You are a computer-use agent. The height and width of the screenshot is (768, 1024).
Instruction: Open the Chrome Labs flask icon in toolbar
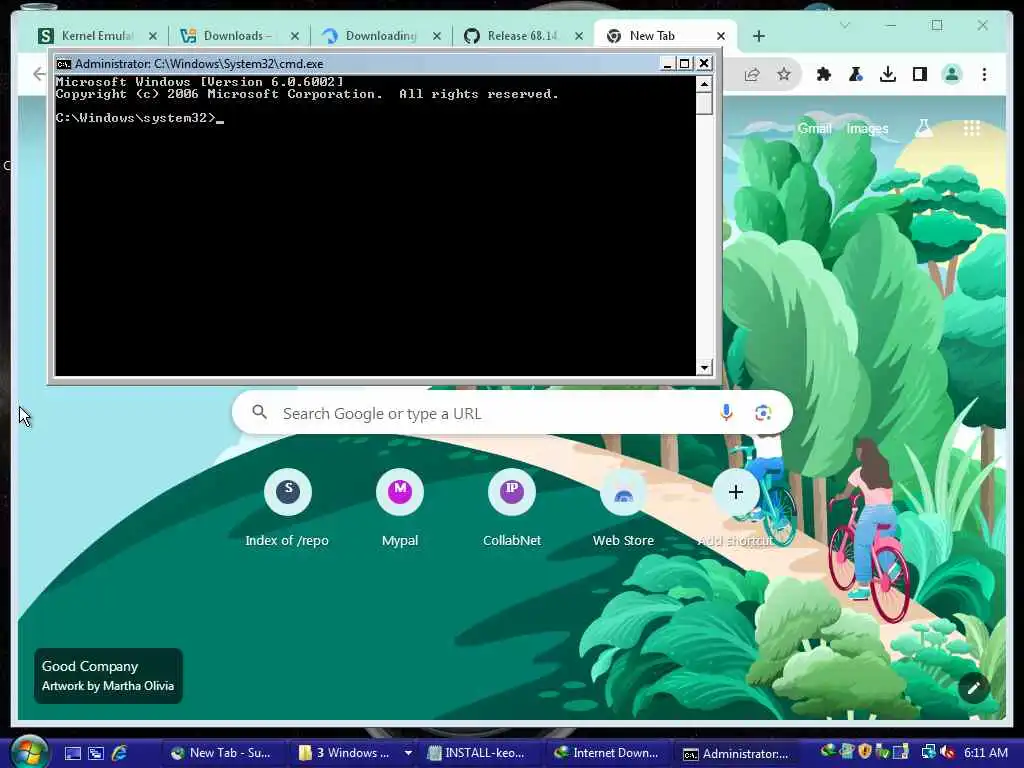pos(856,74)
